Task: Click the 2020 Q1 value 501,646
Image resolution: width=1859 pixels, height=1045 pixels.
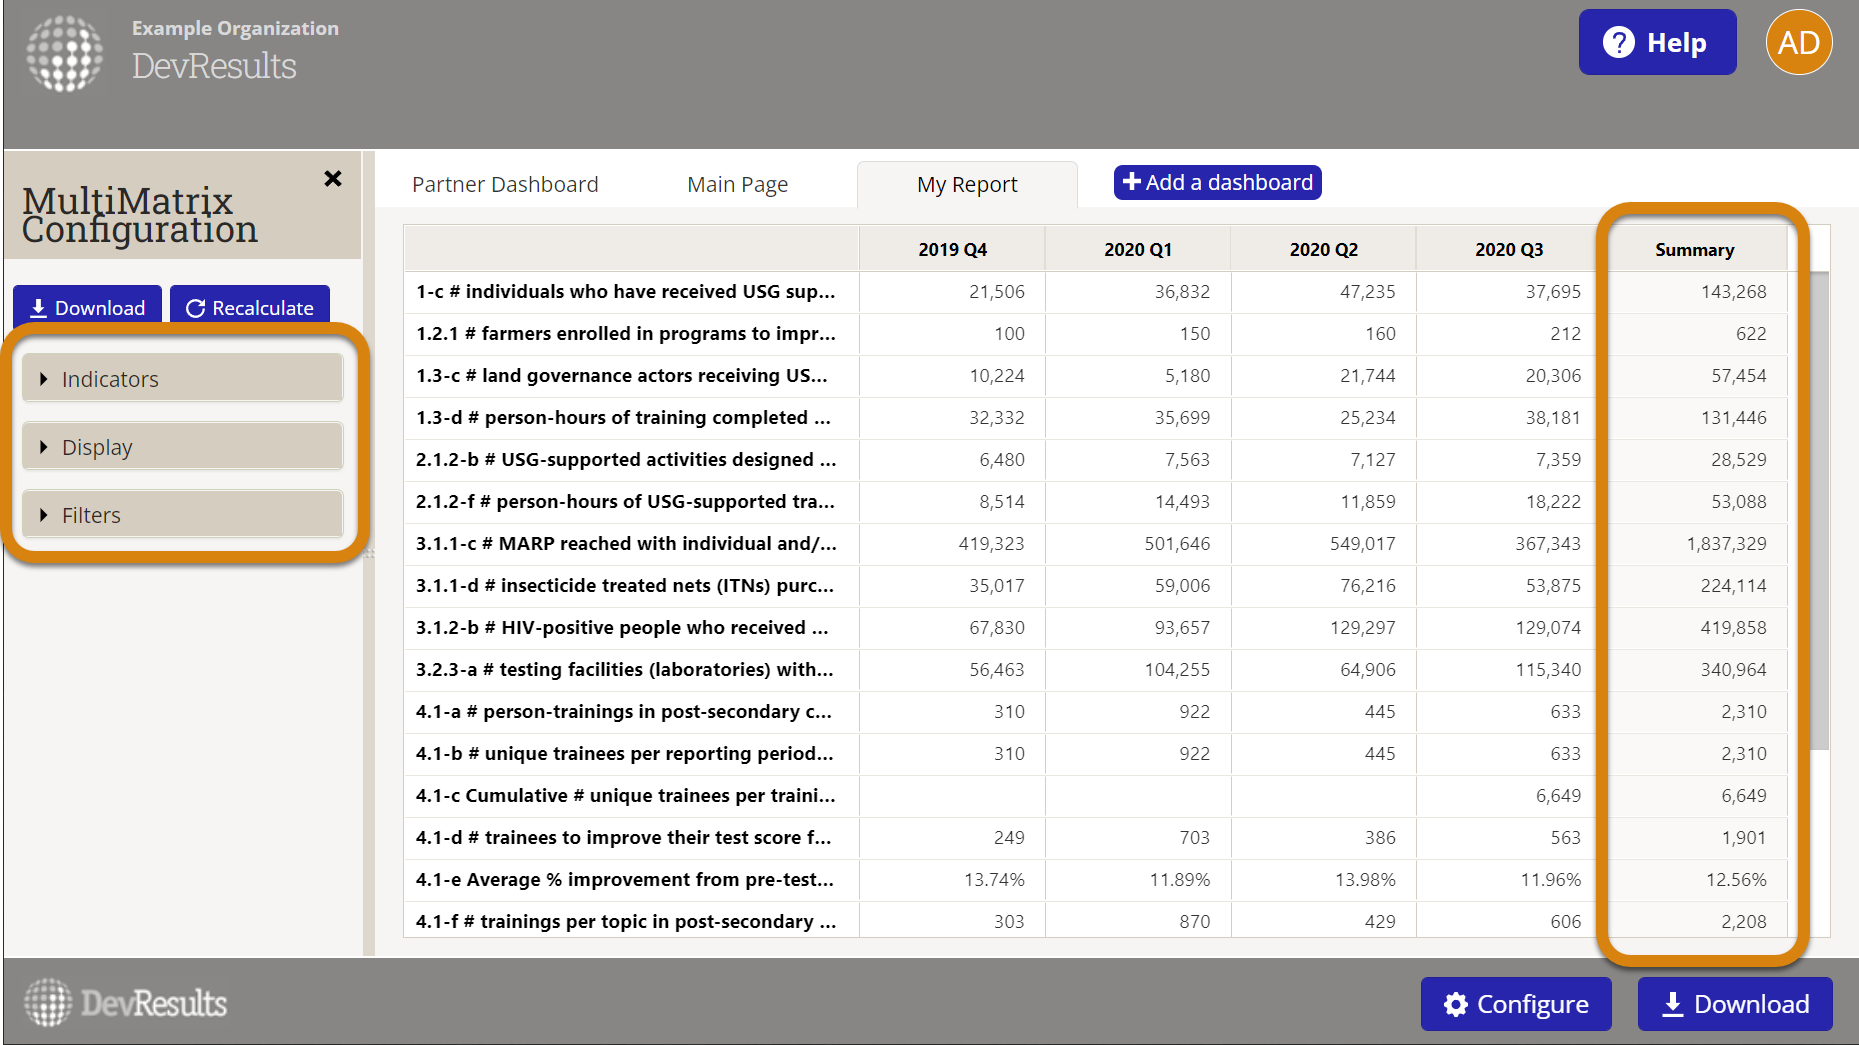Action: tap(1177, 544)
